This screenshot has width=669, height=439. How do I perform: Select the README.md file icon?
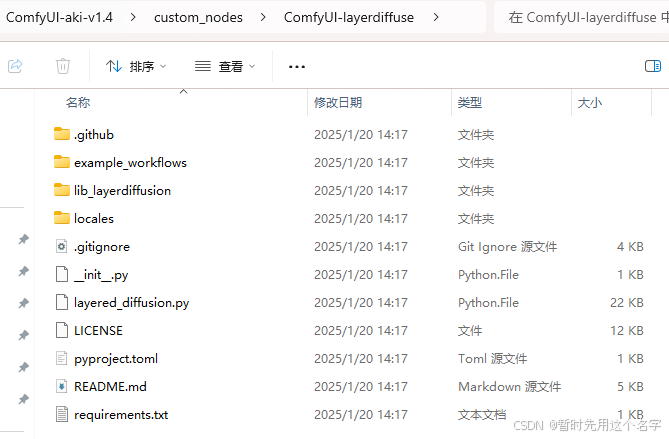coord(62,386)
